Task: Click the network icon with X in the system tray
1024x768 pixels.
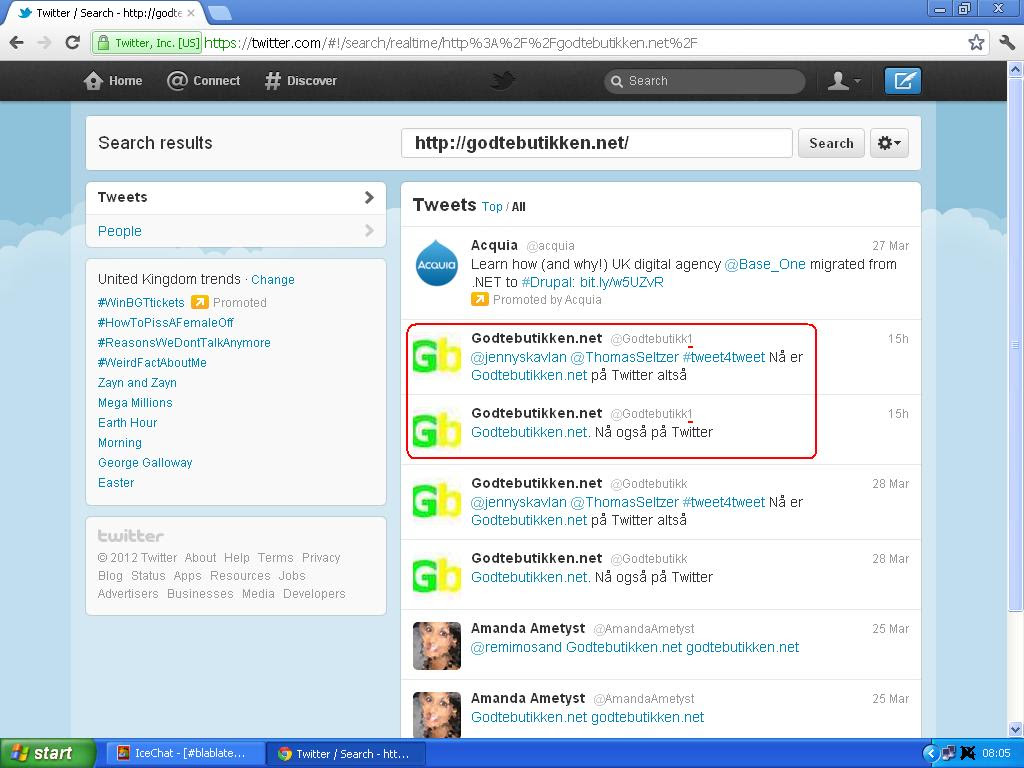Action: click(x=968, y=754)
